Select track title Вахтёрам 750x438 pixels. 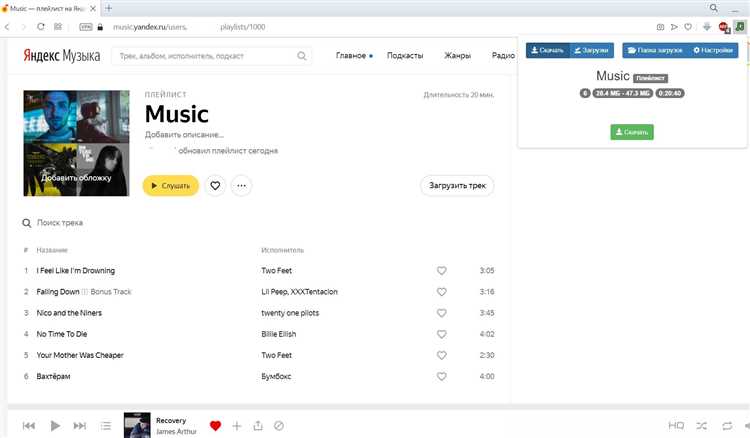point(53,376)
